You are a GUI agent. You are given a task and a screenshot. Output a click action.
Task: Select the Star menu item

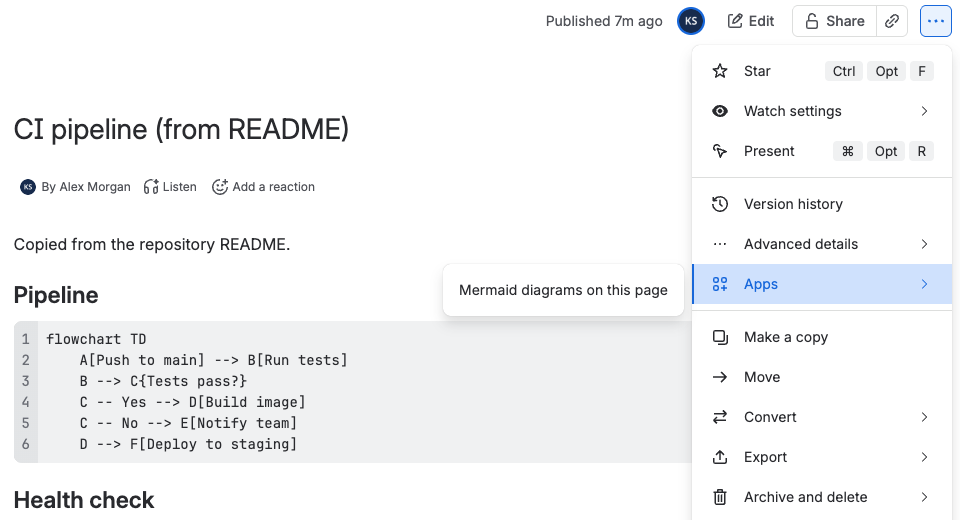(822, 71)
